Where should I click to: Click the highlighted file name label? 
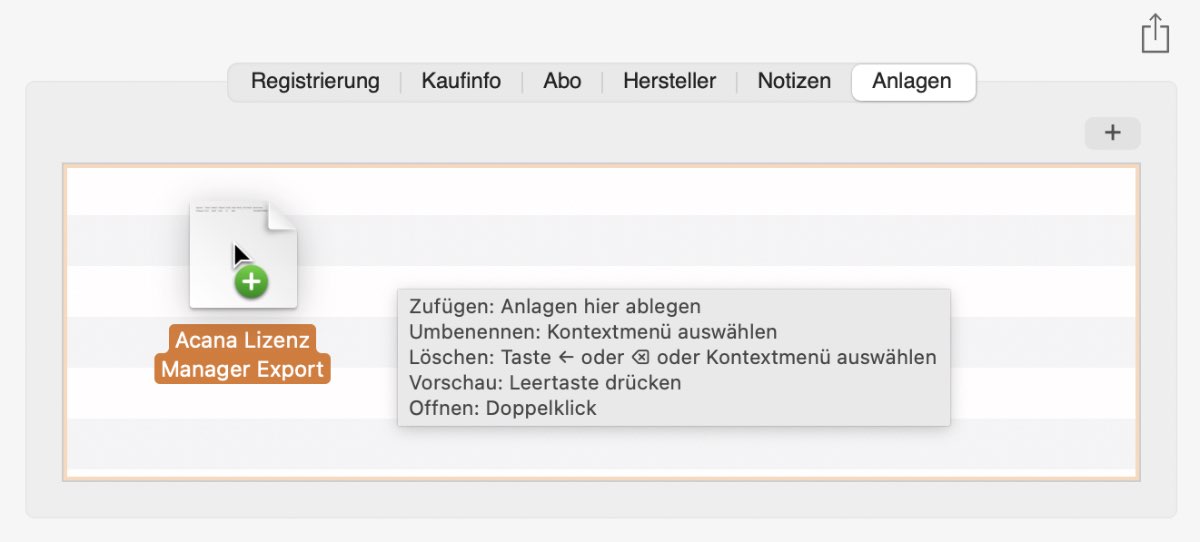(x=243, y=355)
